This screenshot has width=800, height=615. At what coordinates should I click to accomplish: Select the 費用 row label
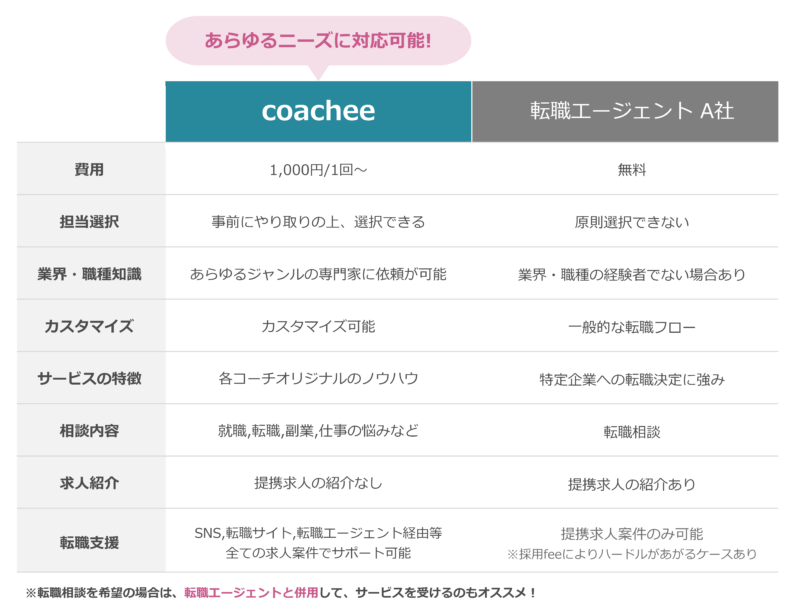89,169
